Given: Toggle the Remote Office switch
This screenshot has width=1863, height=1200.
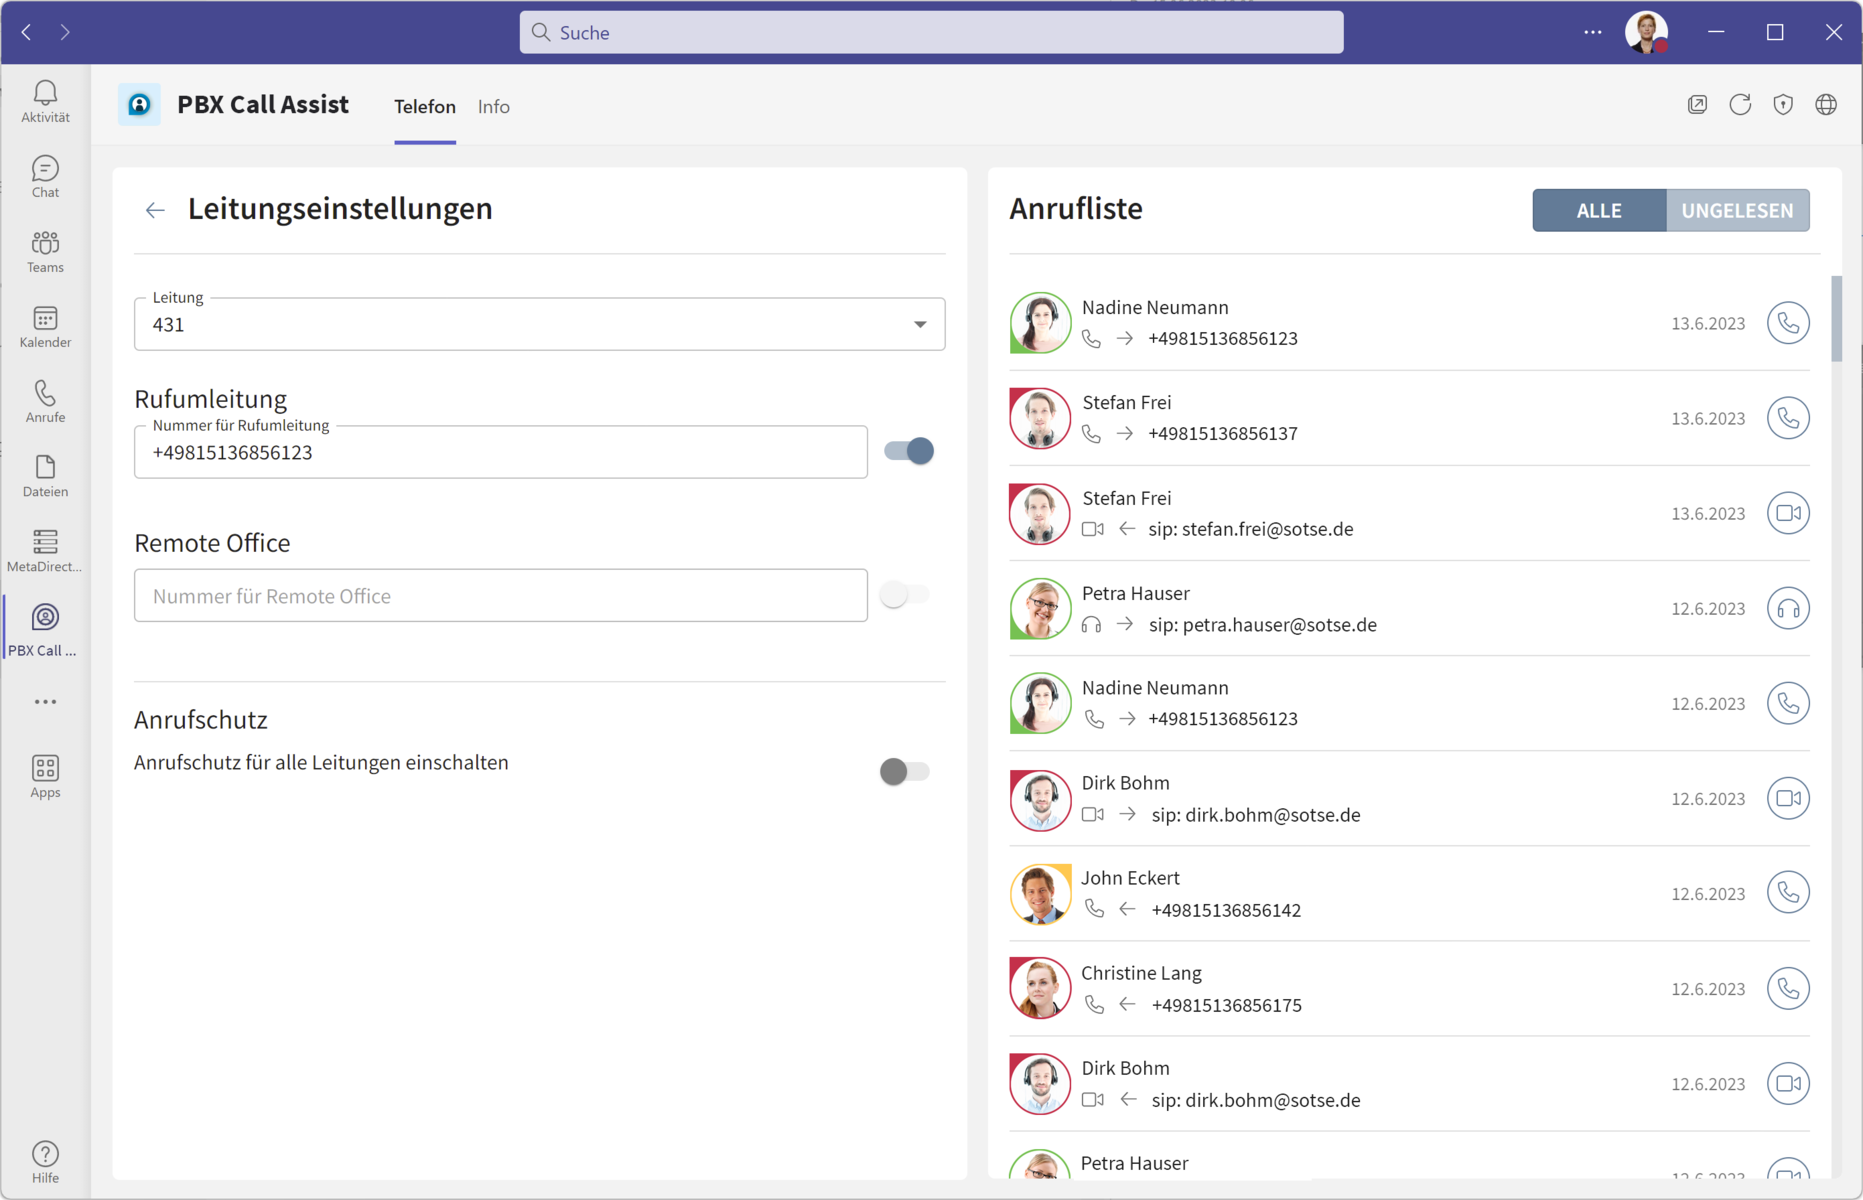Looking at the screenshot, I should tap(904, 595).
